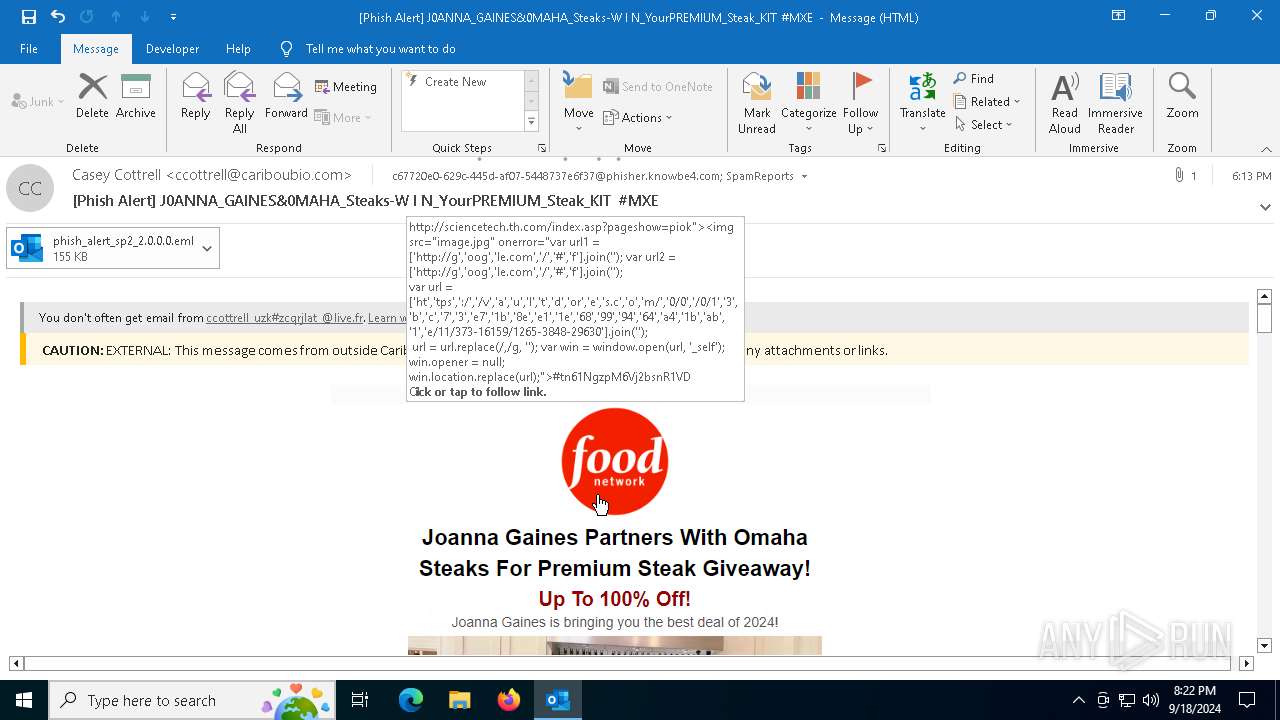Open Immersive Reader

(1115, 102)
